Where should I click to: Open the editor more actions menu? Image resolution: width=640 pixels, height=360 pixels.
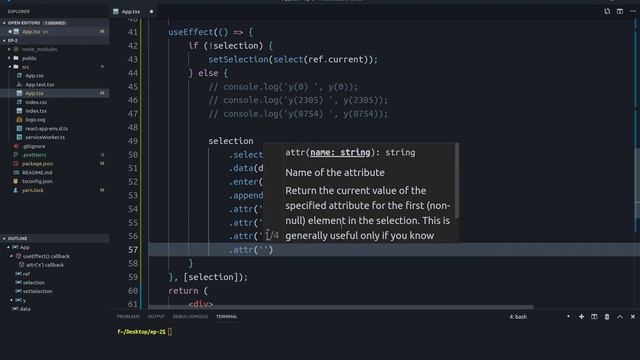tap(632, 11)
